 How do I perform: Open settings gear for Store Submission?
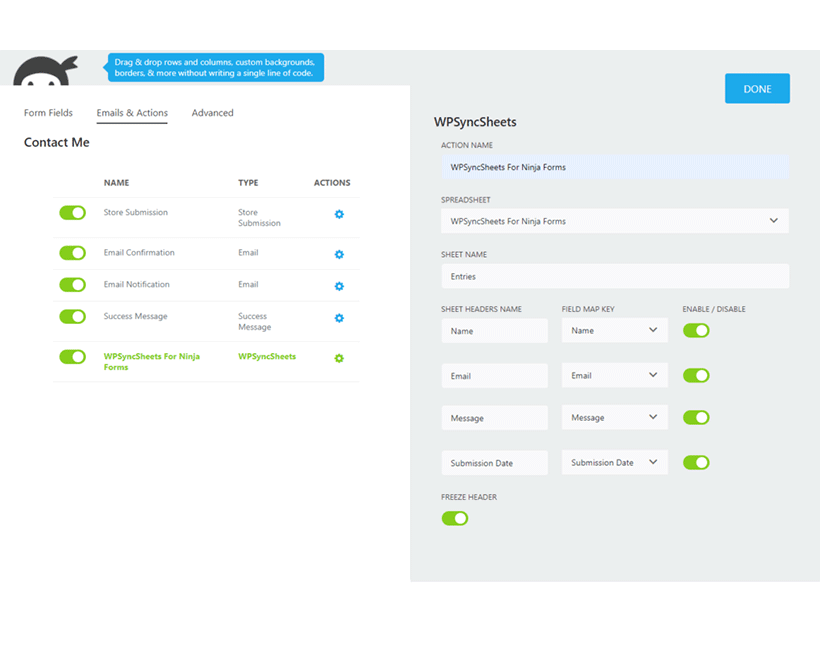[x=339, y=214]
